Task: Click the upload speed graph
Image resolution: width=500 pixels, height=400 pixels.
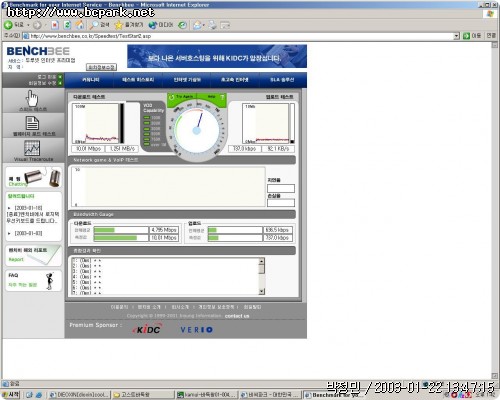Action: tap(266, 123)
